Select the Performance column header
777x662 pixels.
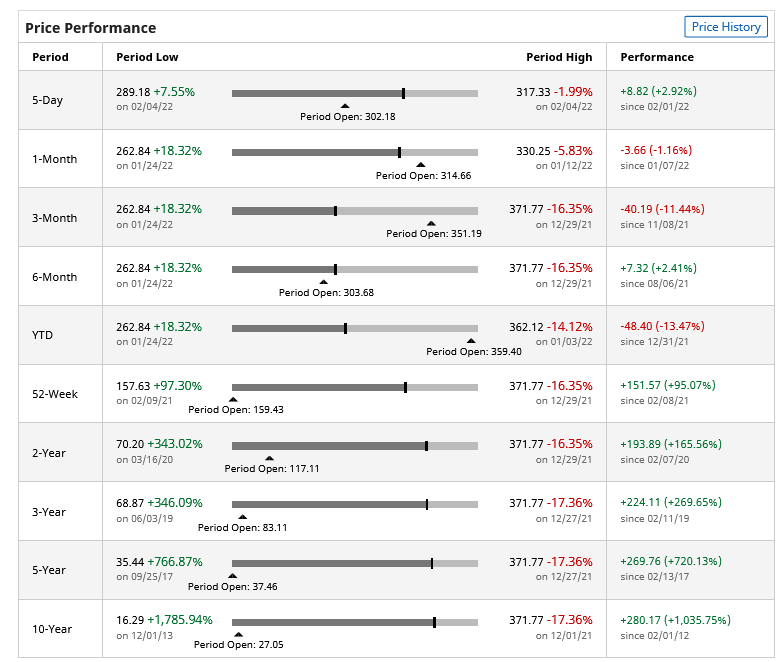pos(657,57)
